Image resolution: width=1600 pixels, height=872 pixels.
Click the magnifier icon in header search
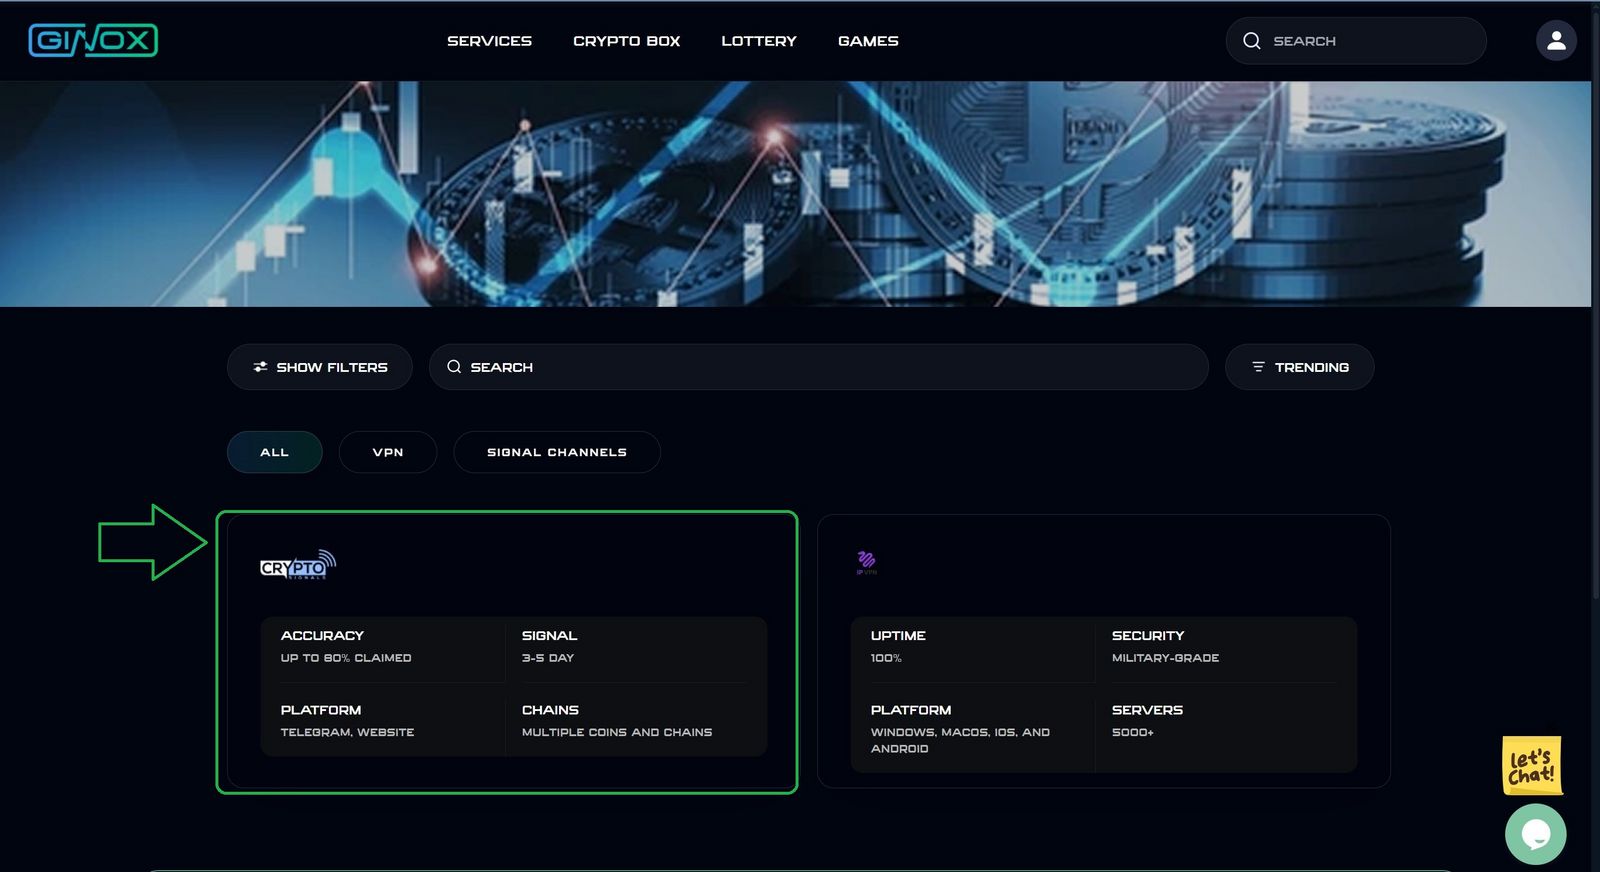click(x=1251, y=41)
